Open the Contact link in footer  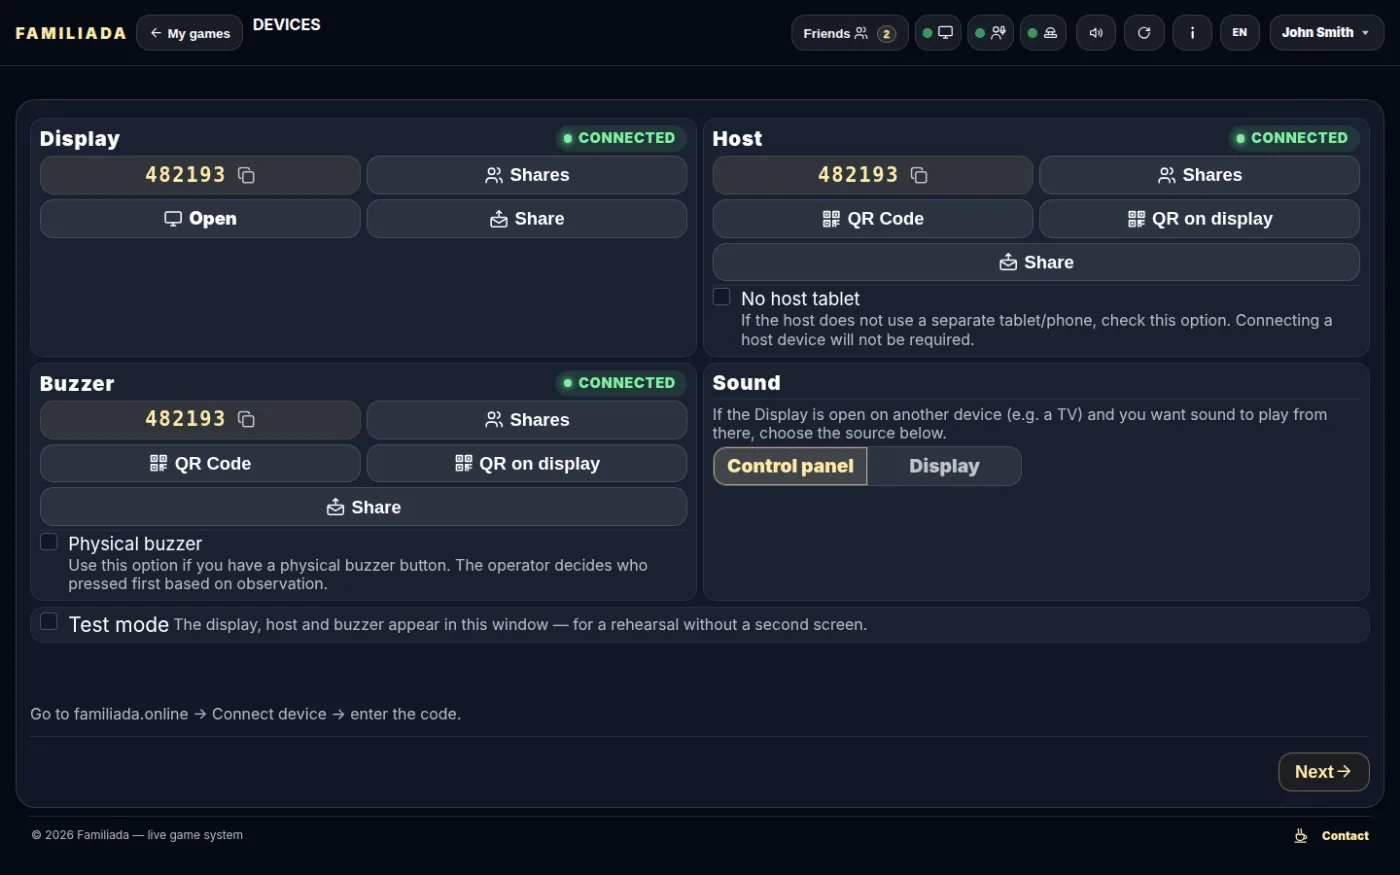[x=1345, y=836]
